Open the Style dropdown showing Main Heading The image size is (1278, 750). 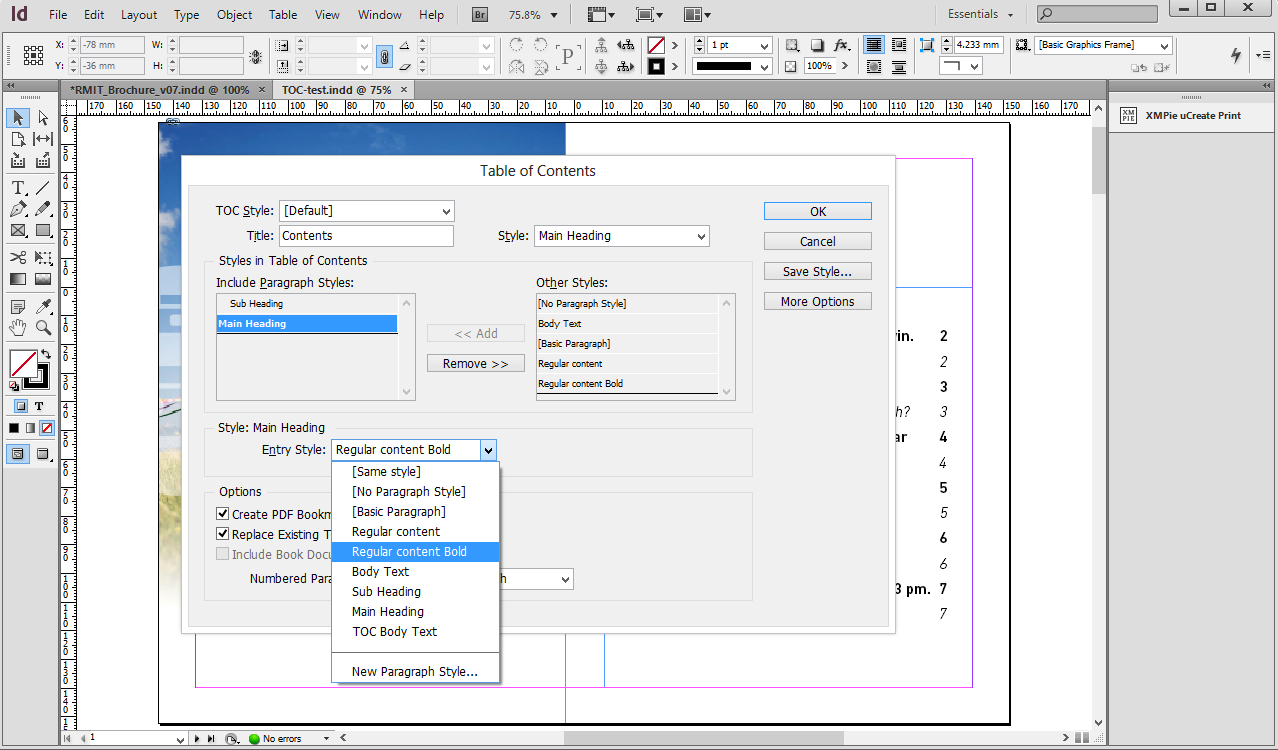click(621, 235)
